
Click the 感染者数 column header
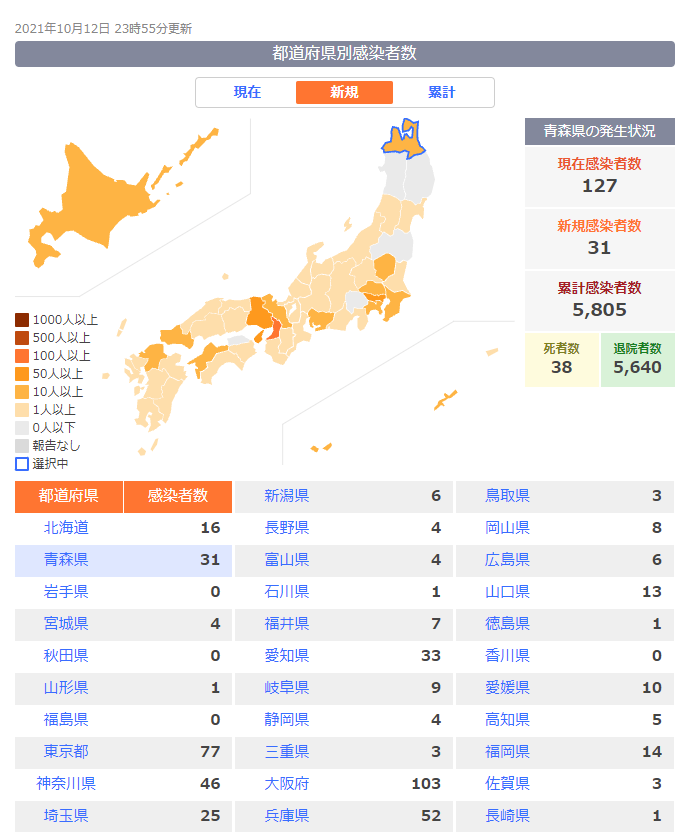point(178,497)
